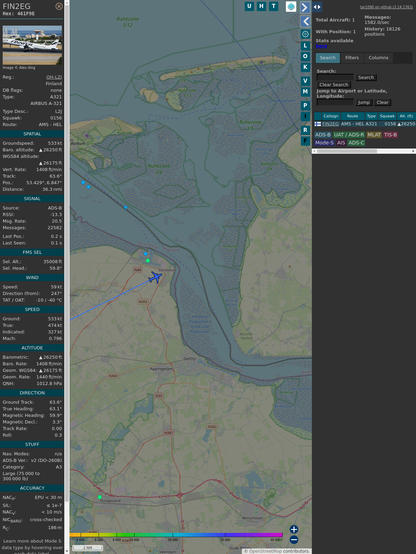The image size is (416, 554).
Task: Click the UAT / ADS-R legend label
Action: [x=349, y=135]
